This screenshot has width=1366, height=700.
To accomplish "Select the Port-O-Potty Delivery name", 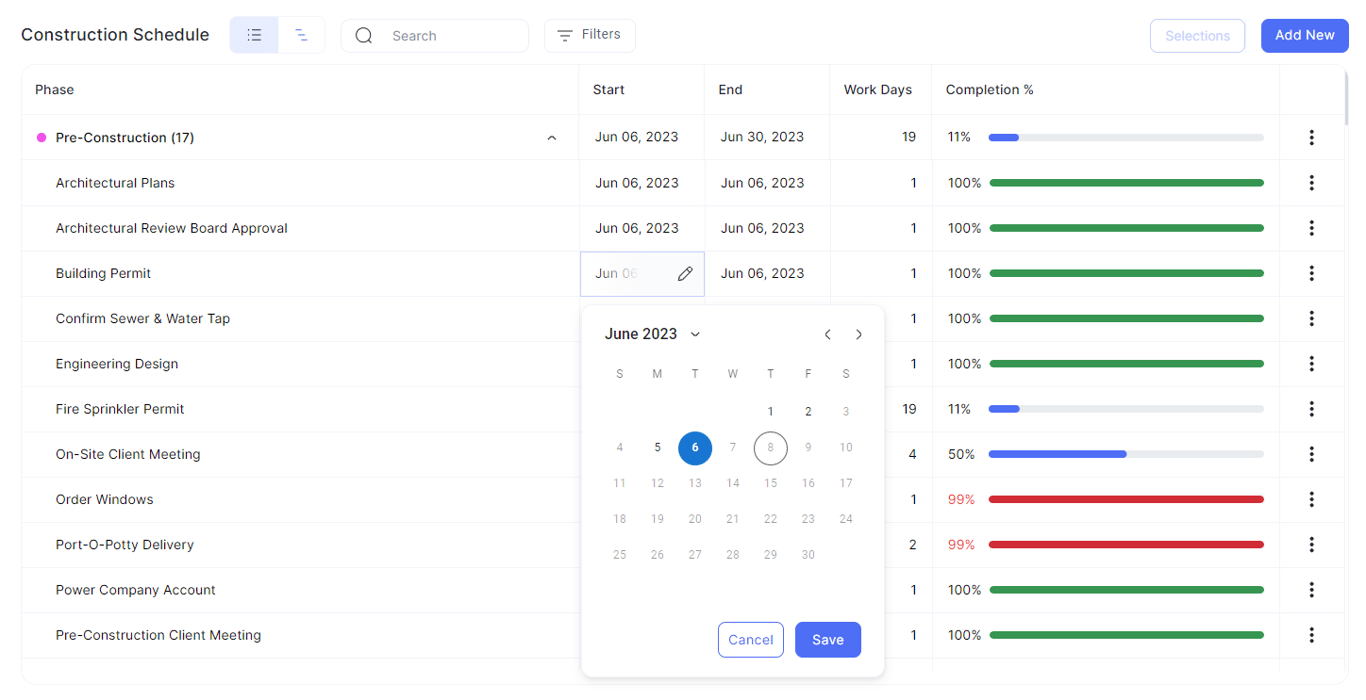I will point(124,545).
